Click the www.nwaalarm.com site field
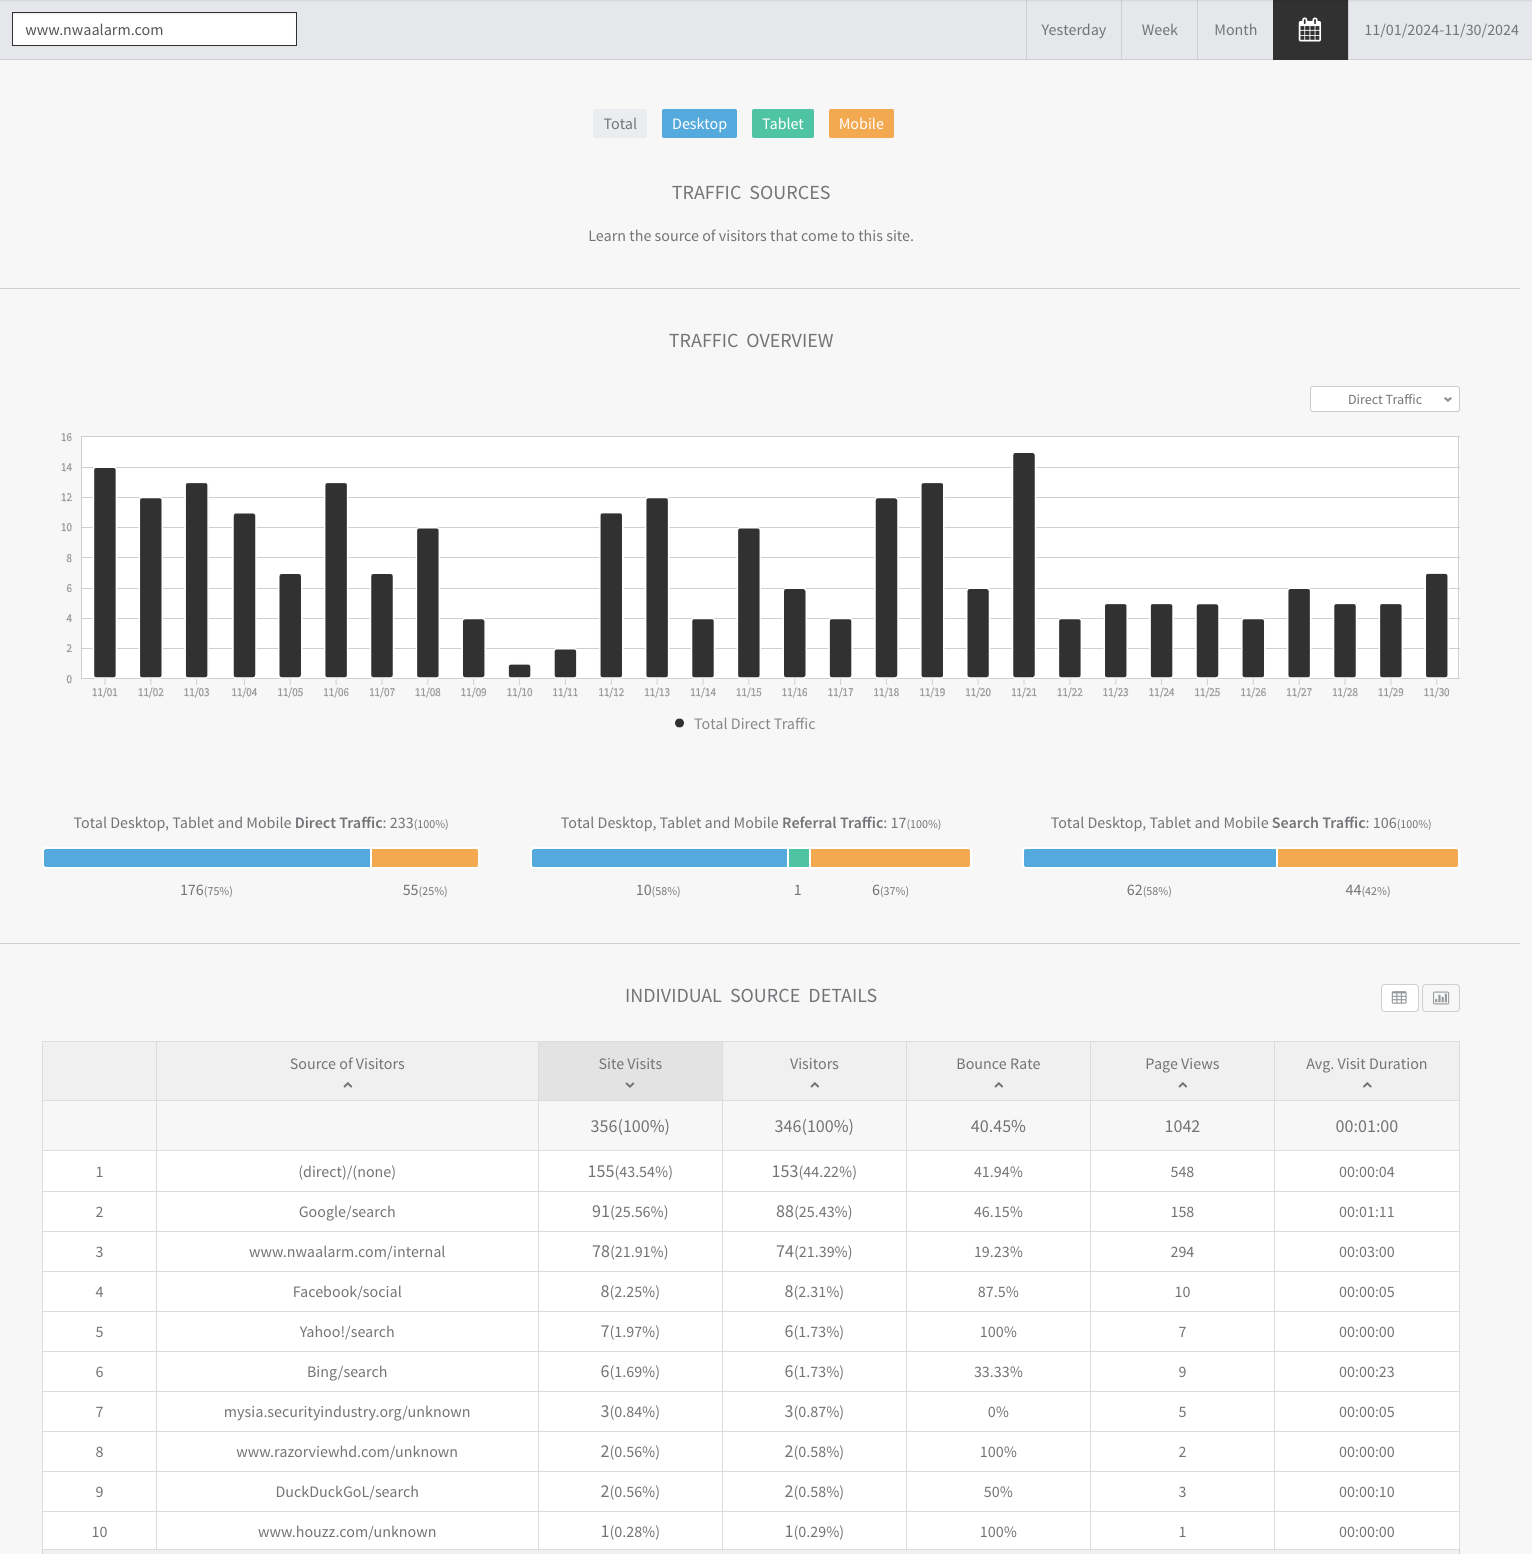This screenshot has width=1532, height=1554. pyautogui.click(x=154, y=29)
